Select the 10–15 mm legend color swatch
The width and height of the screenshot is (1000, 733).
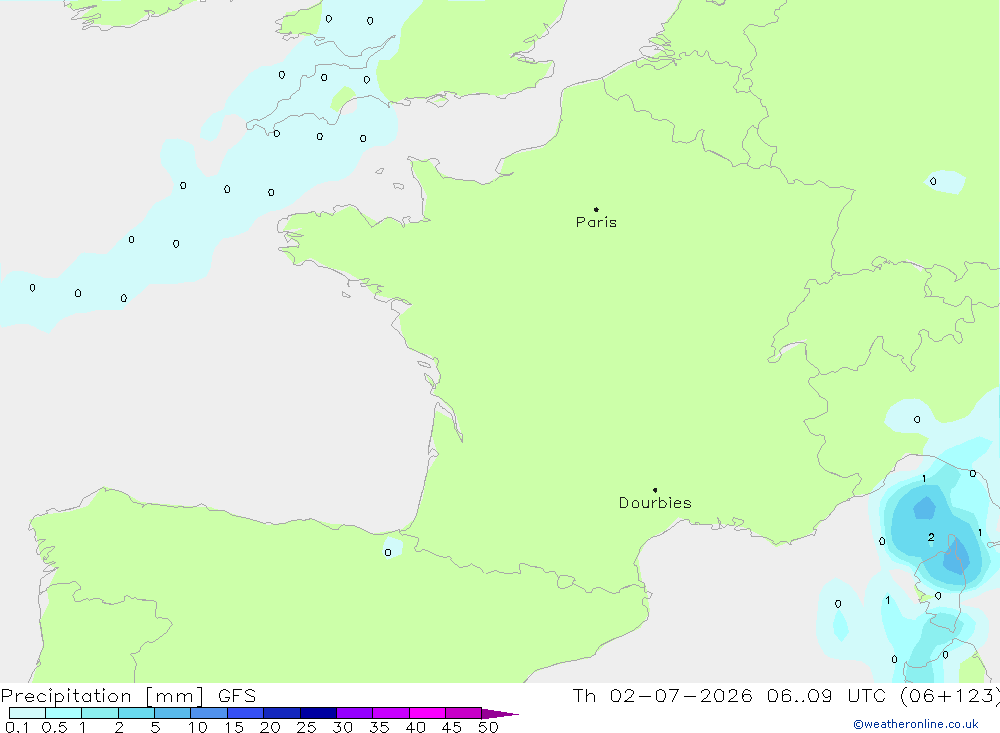point(209,713)
